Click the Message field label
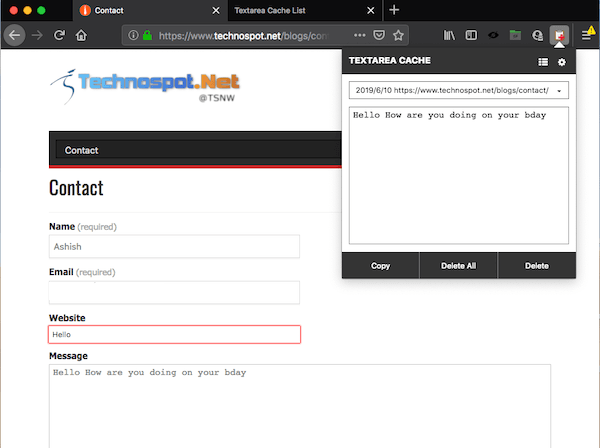The width and height of the screenshot is (600, 448). tap(68, 356)
